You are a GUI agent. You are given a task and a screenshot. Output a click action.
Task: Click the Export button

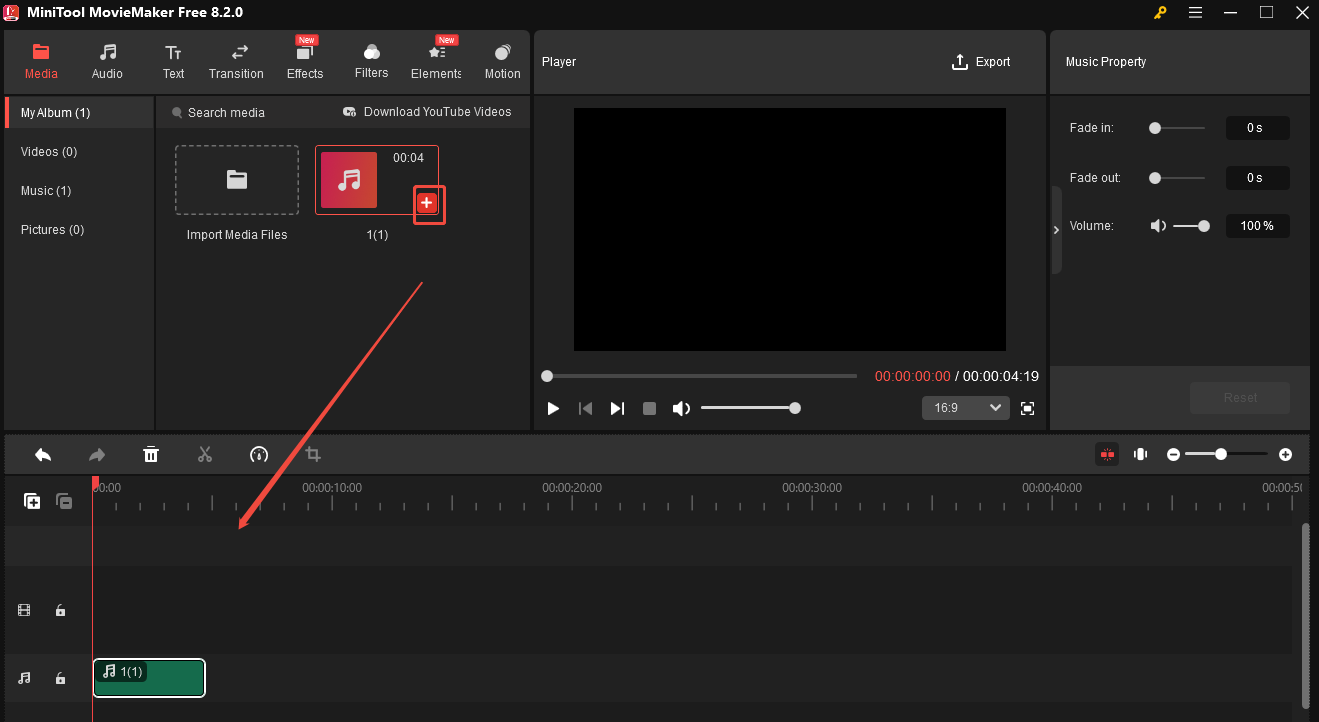pos(980,62)
